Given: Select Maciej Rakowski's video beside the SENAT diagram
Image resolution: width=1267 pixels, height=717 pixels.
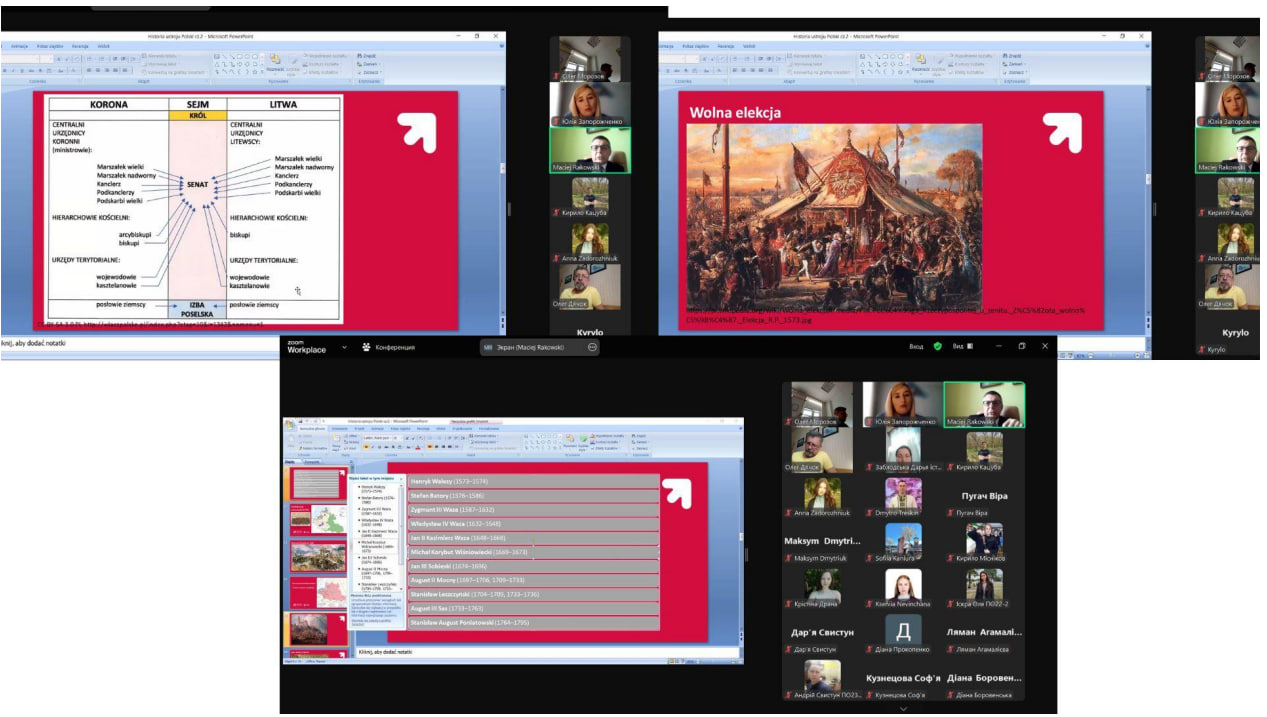Looking at the screenshot, I should [590, 151].
